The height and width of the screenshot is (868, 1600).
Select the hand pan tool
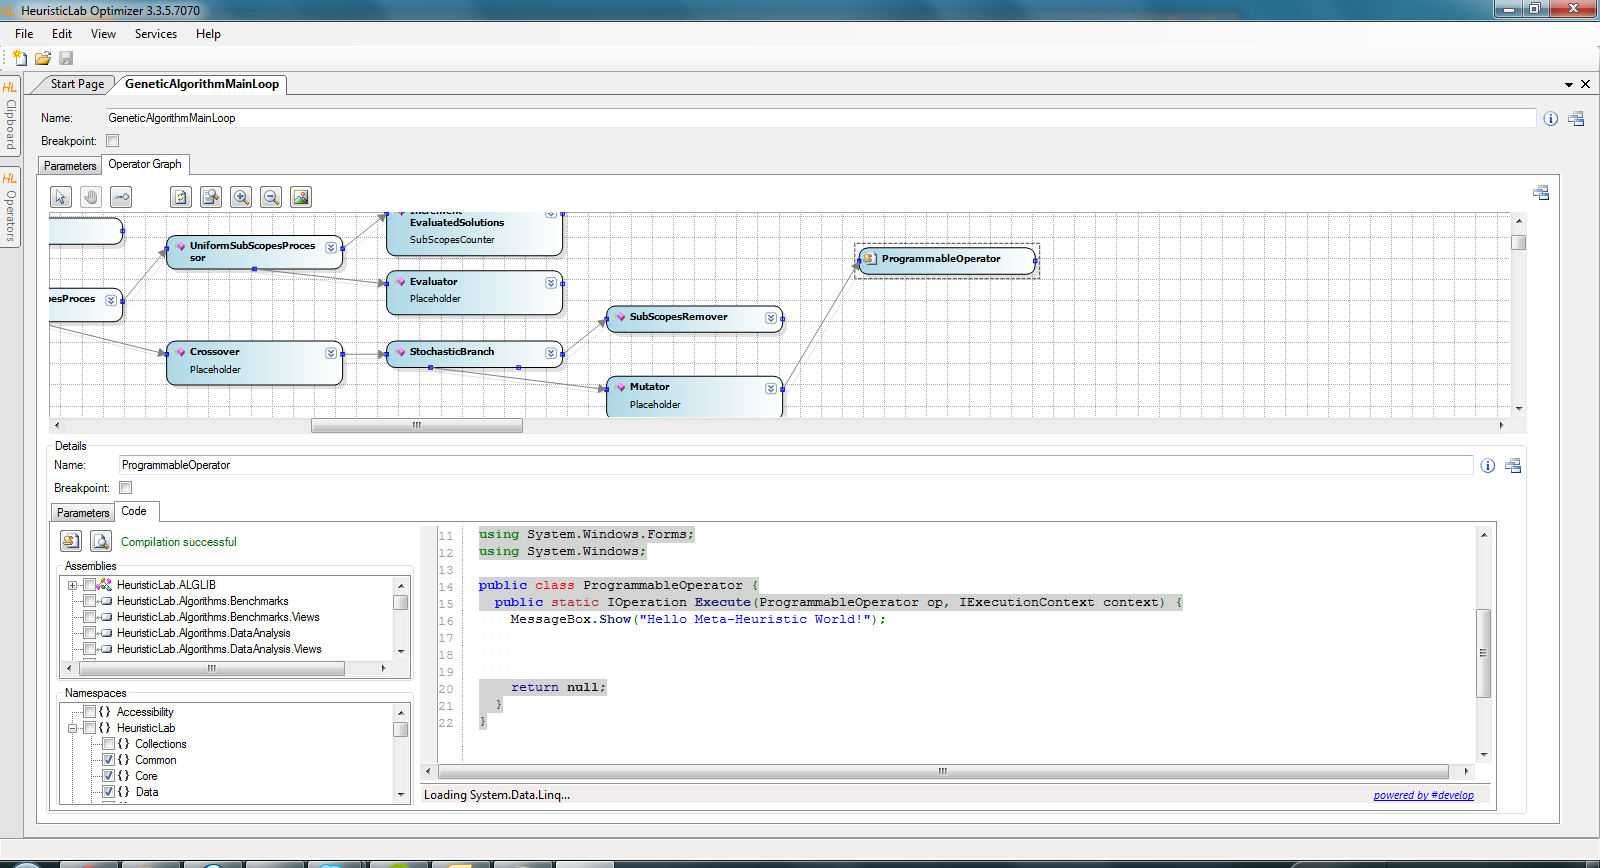pos(91,197)
